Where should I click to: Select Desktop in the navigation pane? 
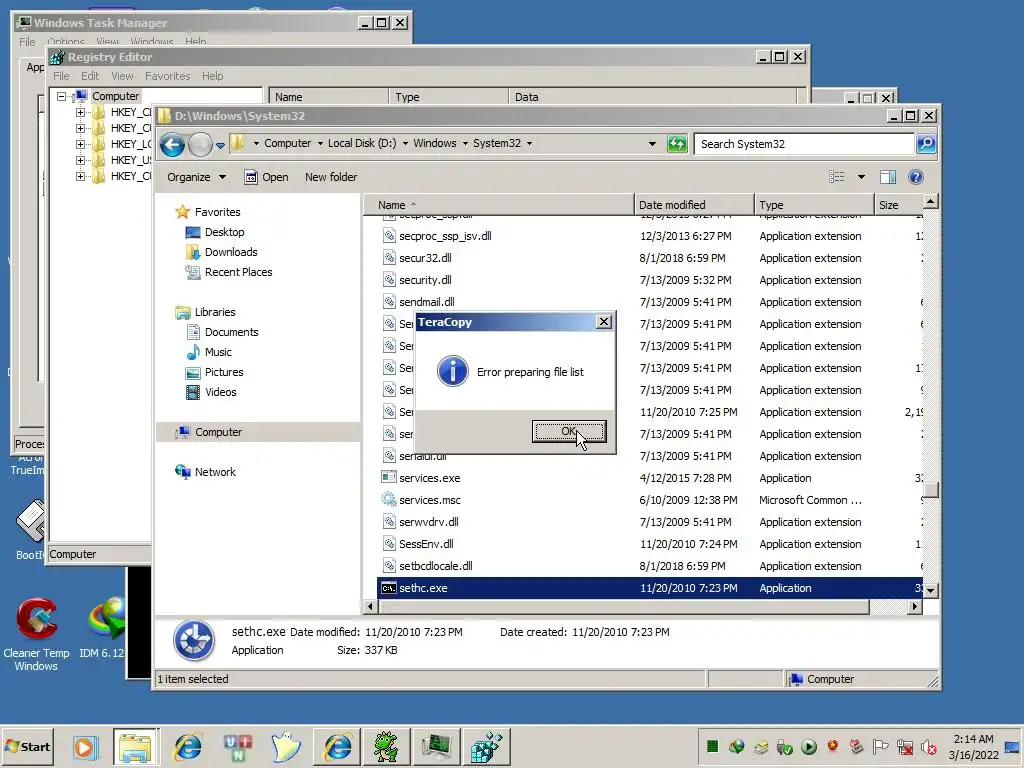pos(224,232)
